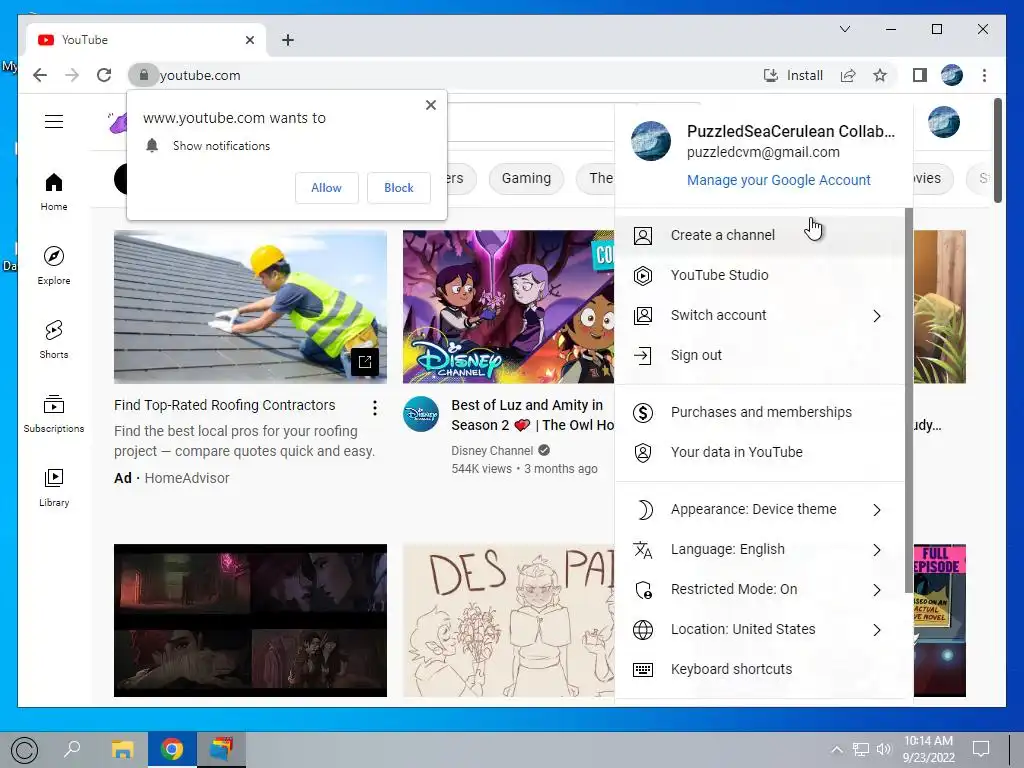The image size is (1024, 768).
Task: Reload the YouTube page
Action: [104, 75]
